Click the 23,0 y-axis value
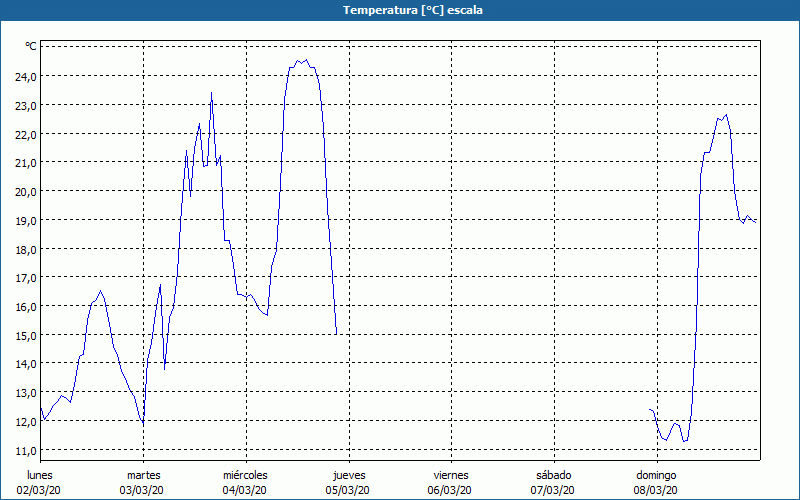The image size is (800, 500). point(26,106)
